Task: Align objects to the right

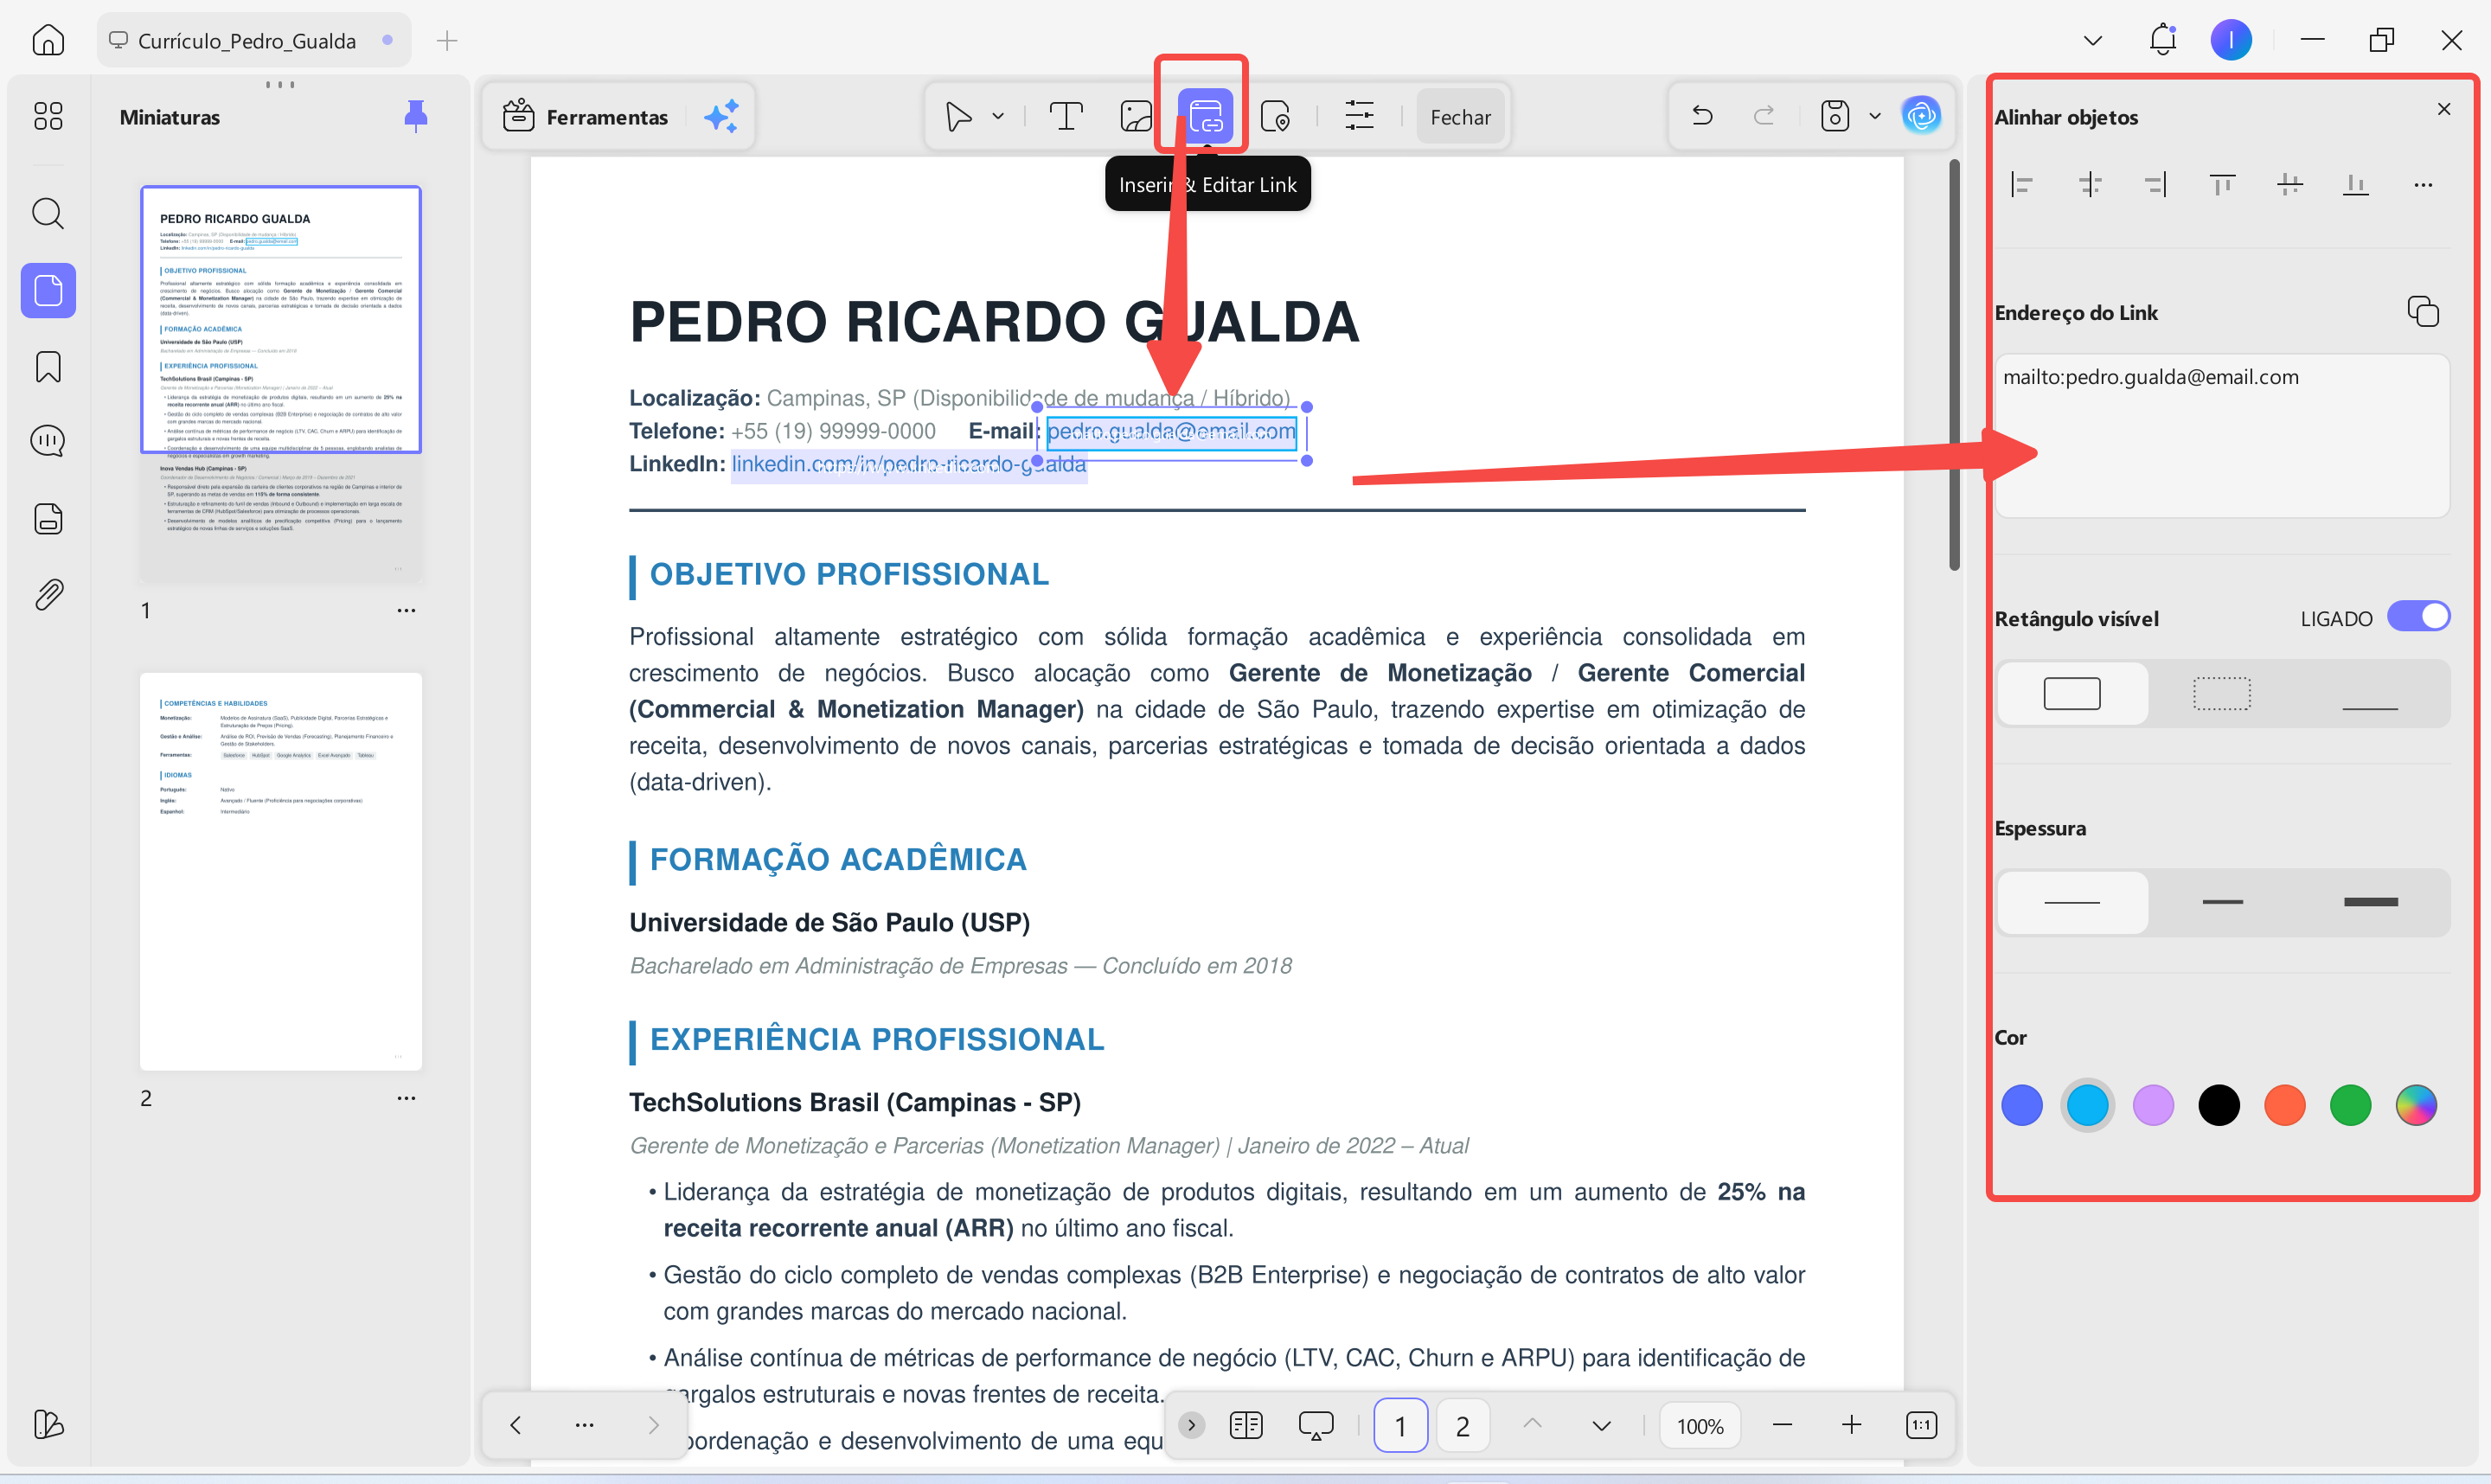Action: (2156, 185)
